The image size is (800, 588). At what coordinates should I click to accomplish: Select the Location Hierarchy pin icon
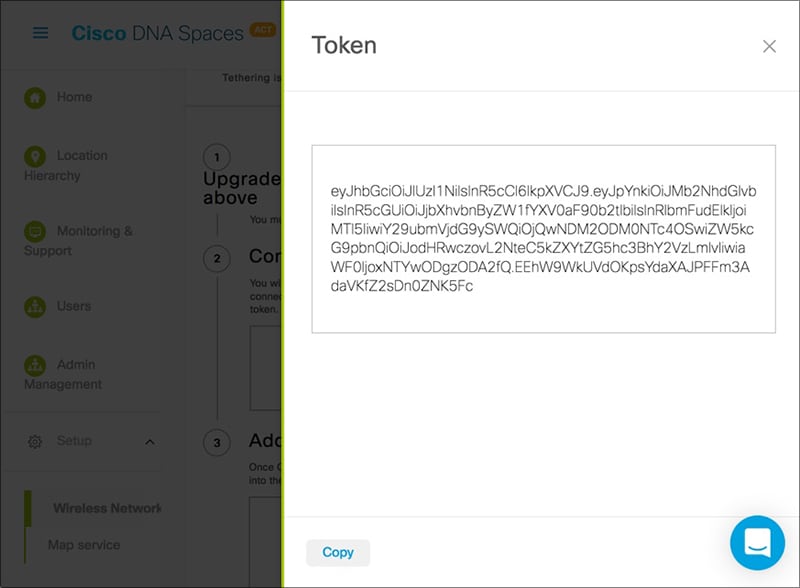pos(35,156)
